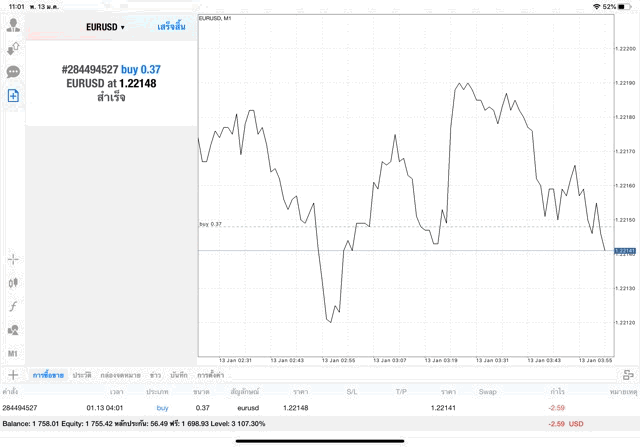640x447 pixels.
Task: Tap current price 1.22141 in table
Action: pos(443,408)
